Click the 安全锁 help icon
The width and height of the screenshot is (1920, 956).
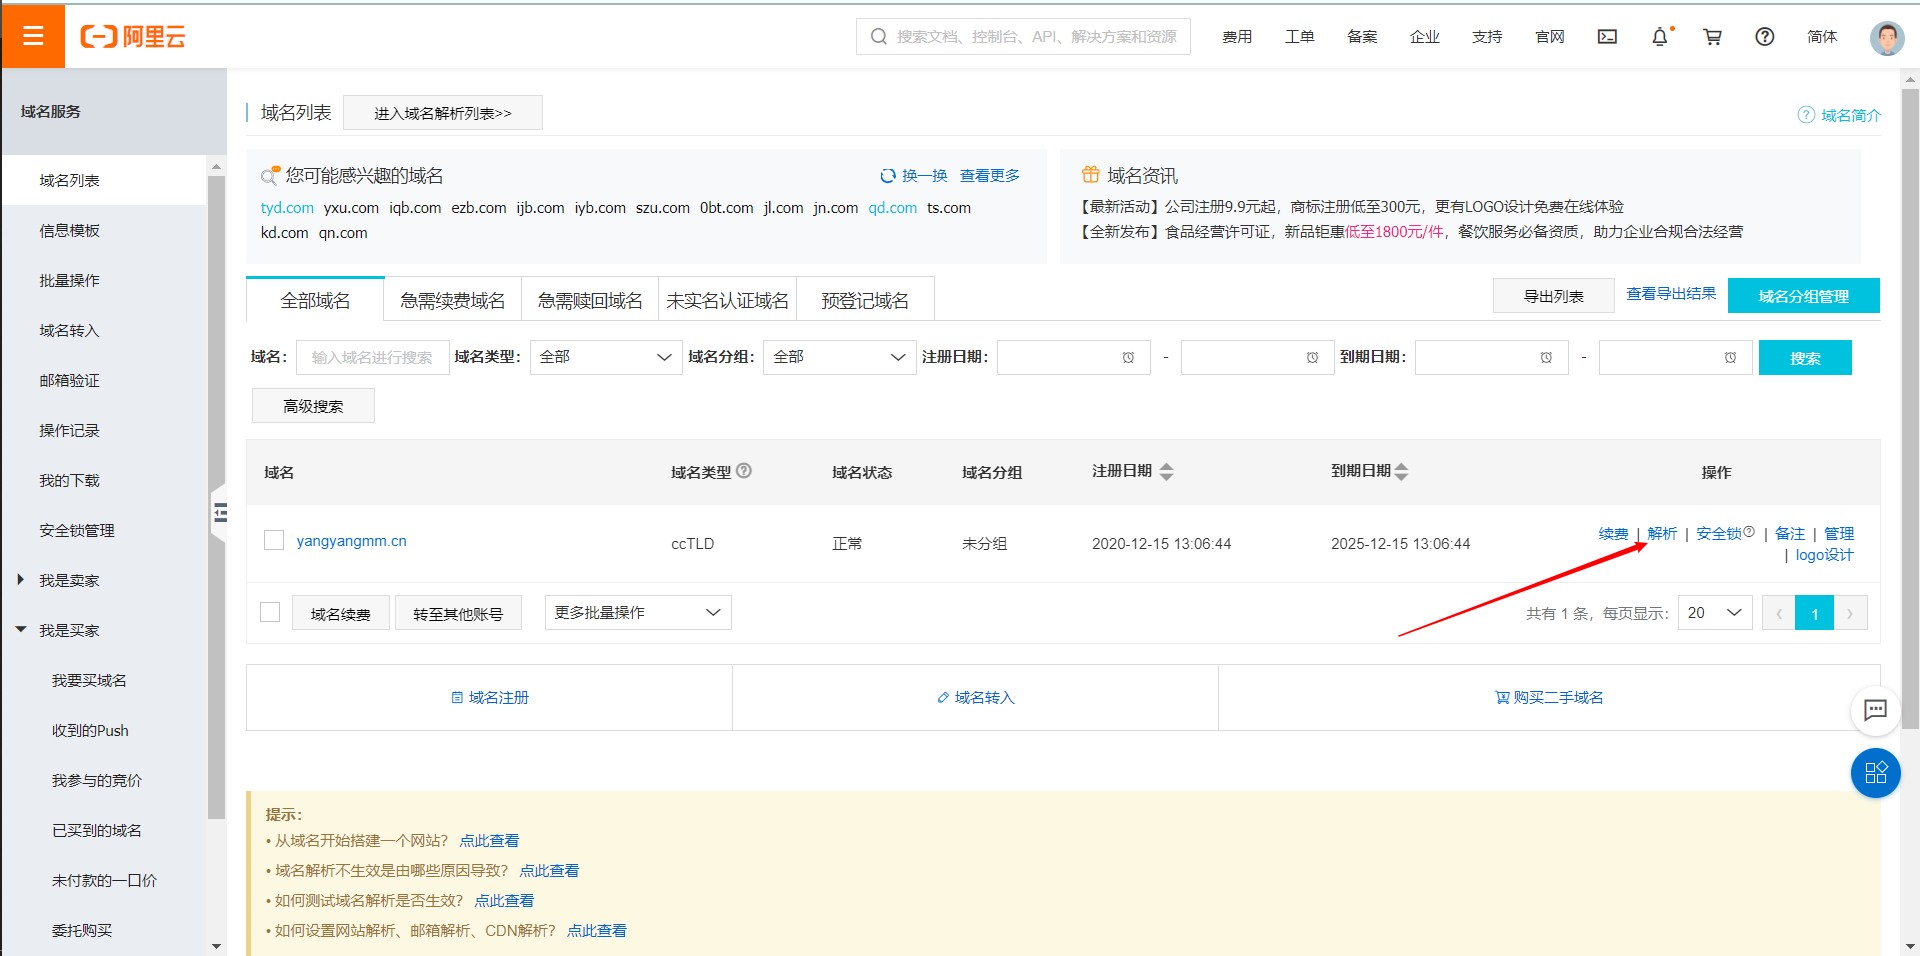pos(1749,532)
